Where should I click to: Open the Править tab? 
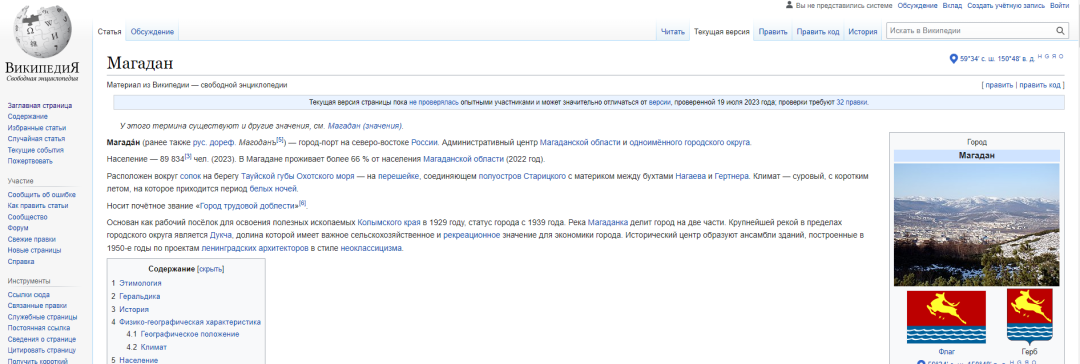[773, 32]
